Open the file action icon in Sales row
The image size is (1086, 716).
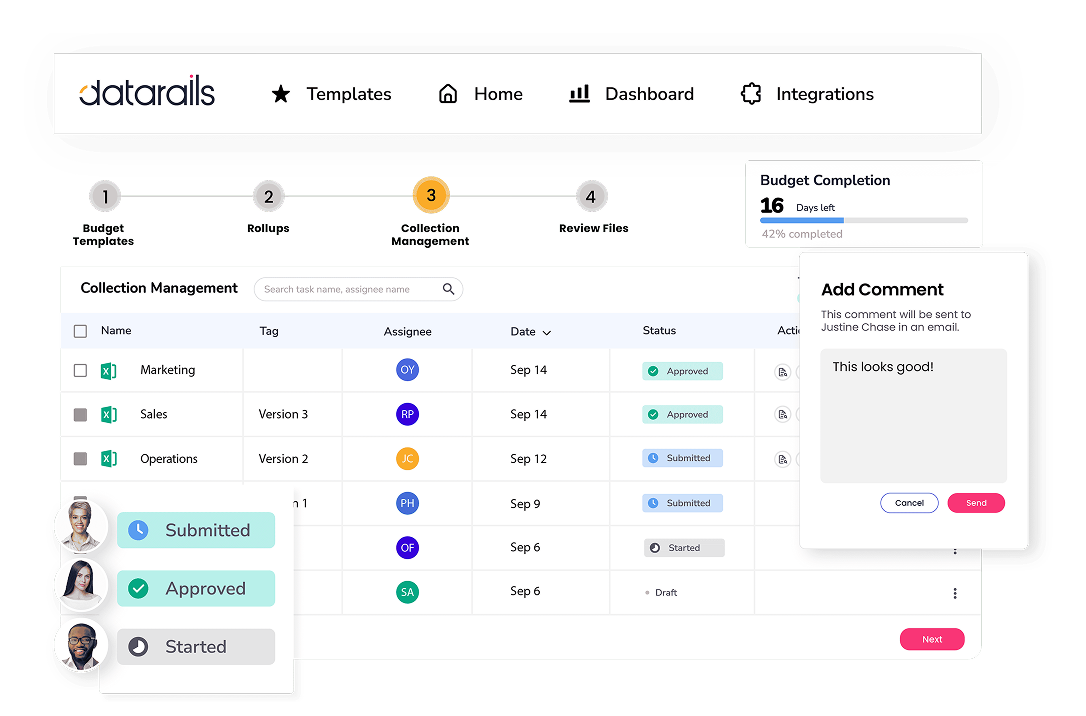click(x=783, y=415)
